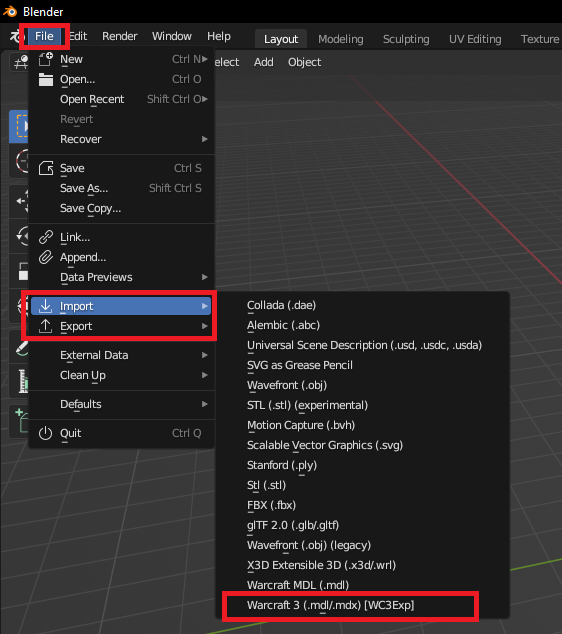The image size is (562, 634).
Task: Open the Window menu
Action: (x=172, y=36)
